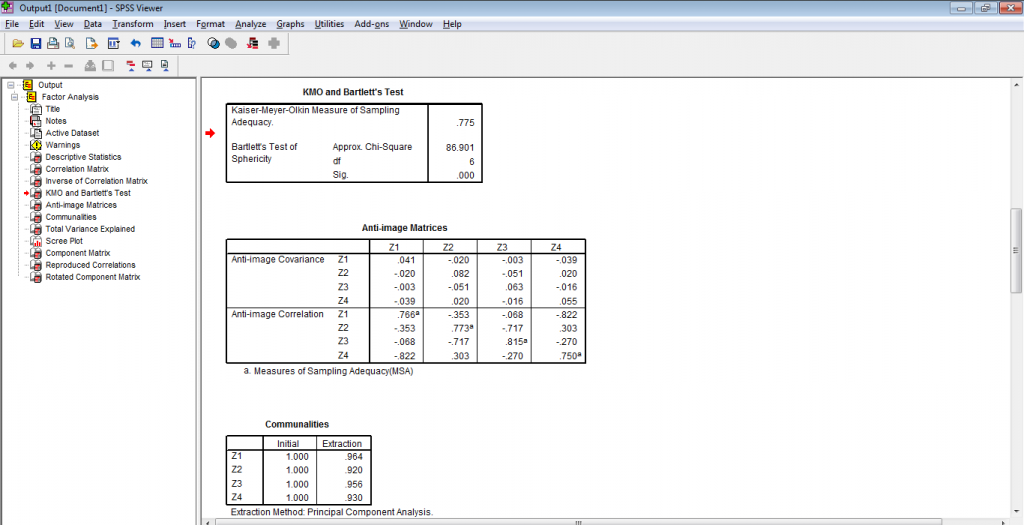
Task: Collapse the Factor Analysis tree node
Action: pyautogui.click(x=16, y=97)
